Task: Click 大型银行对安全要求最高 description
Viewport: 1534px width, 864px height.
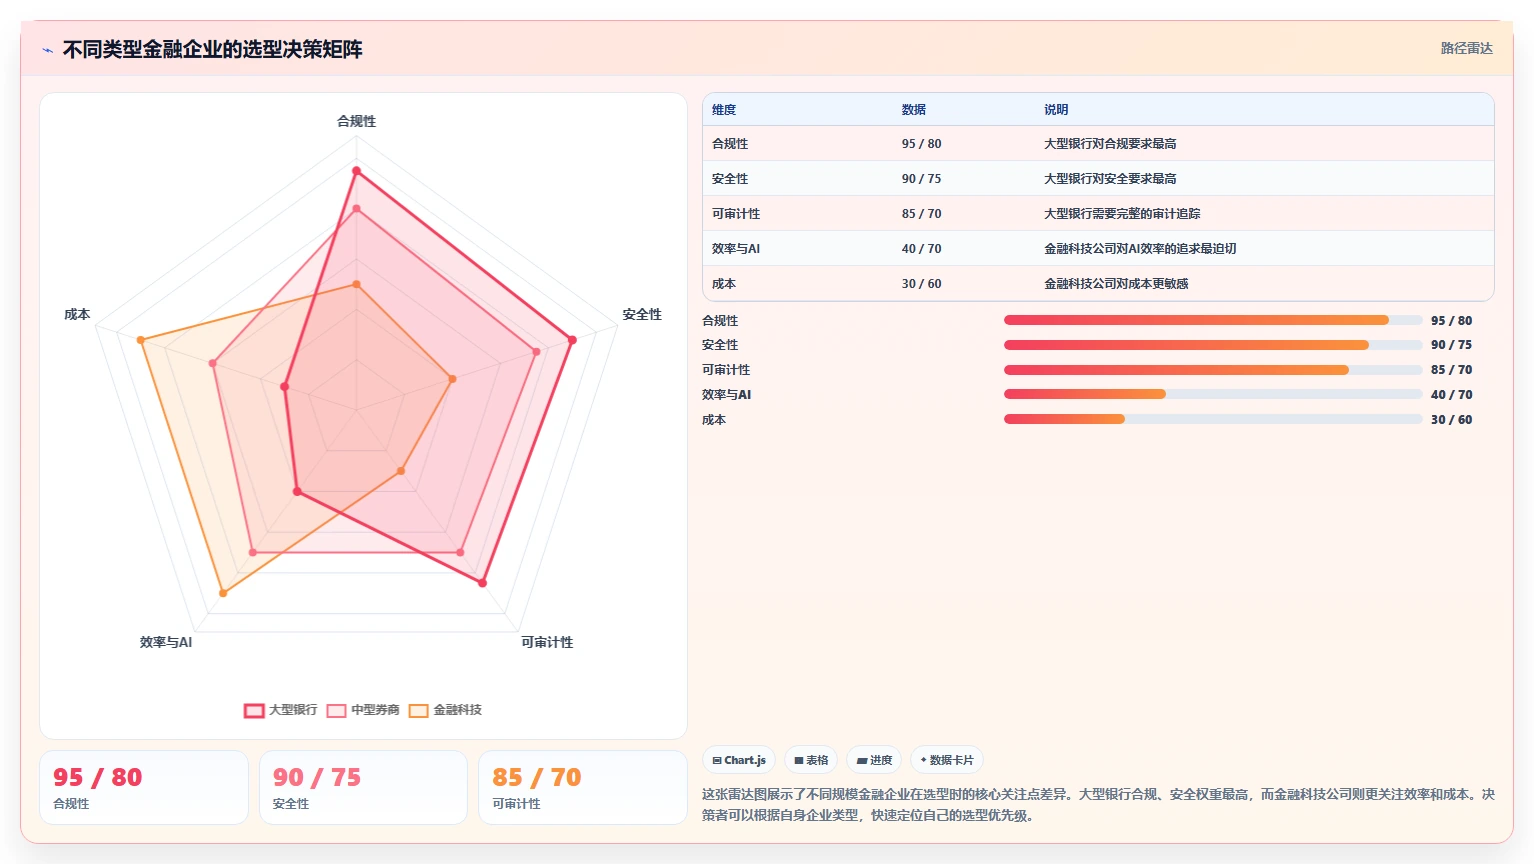Action: coord(1110,179)
